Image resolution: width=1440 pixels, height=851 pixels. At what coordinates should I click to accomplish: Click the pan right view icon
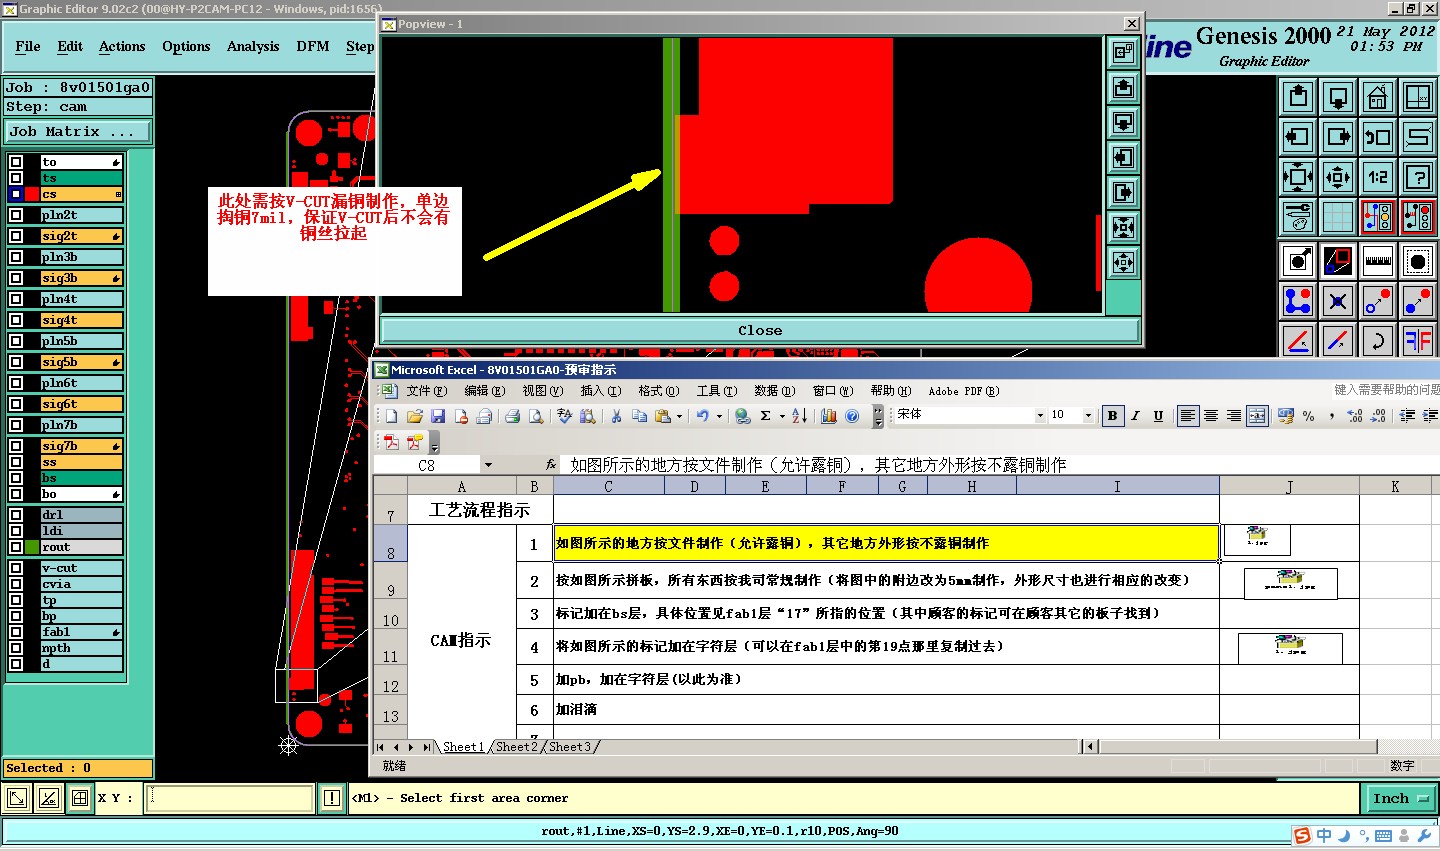click(1338, 137)
